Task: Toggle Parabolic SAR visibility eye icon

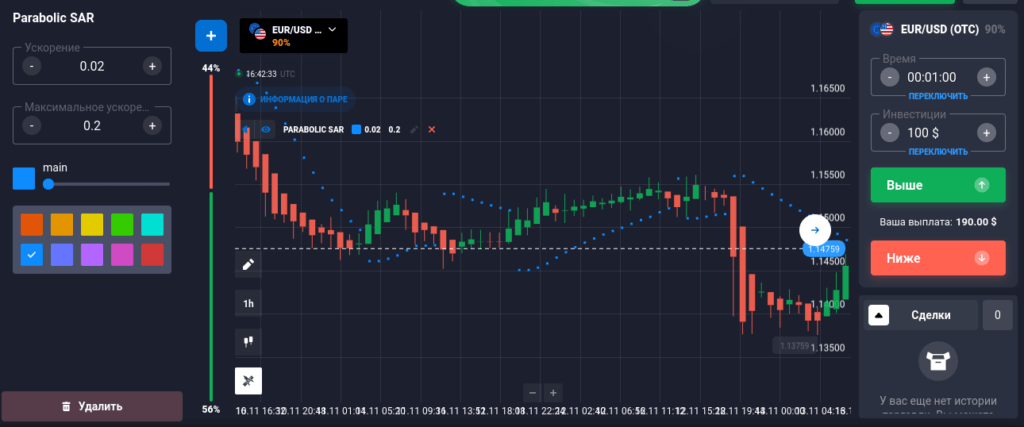Action: point(266,130)
